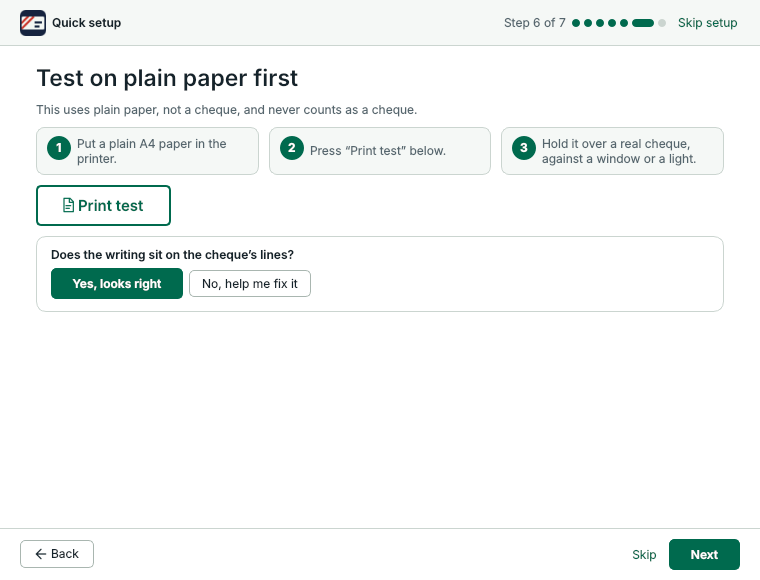Viewport: 760px width, 580px height.
Task: Click 'Press "Print test" below.' instruction
Action: (x=378, y=151)
